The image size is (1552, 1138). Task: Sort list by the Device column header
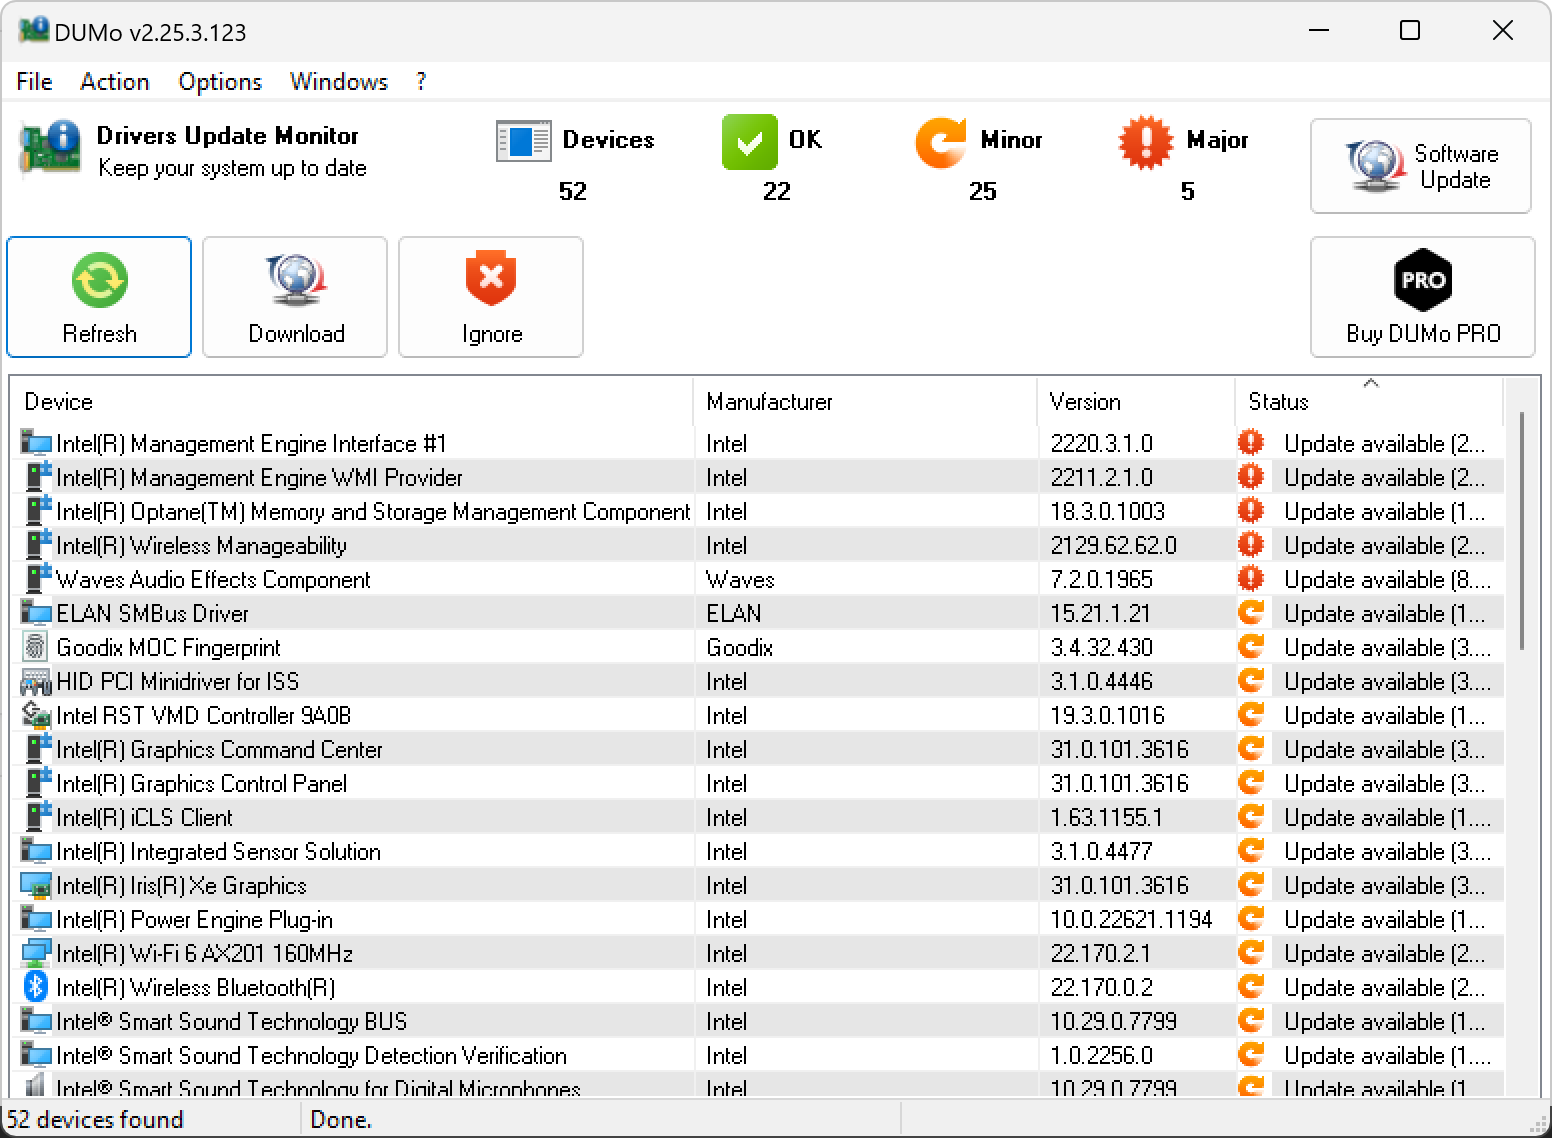pos(352,402)
